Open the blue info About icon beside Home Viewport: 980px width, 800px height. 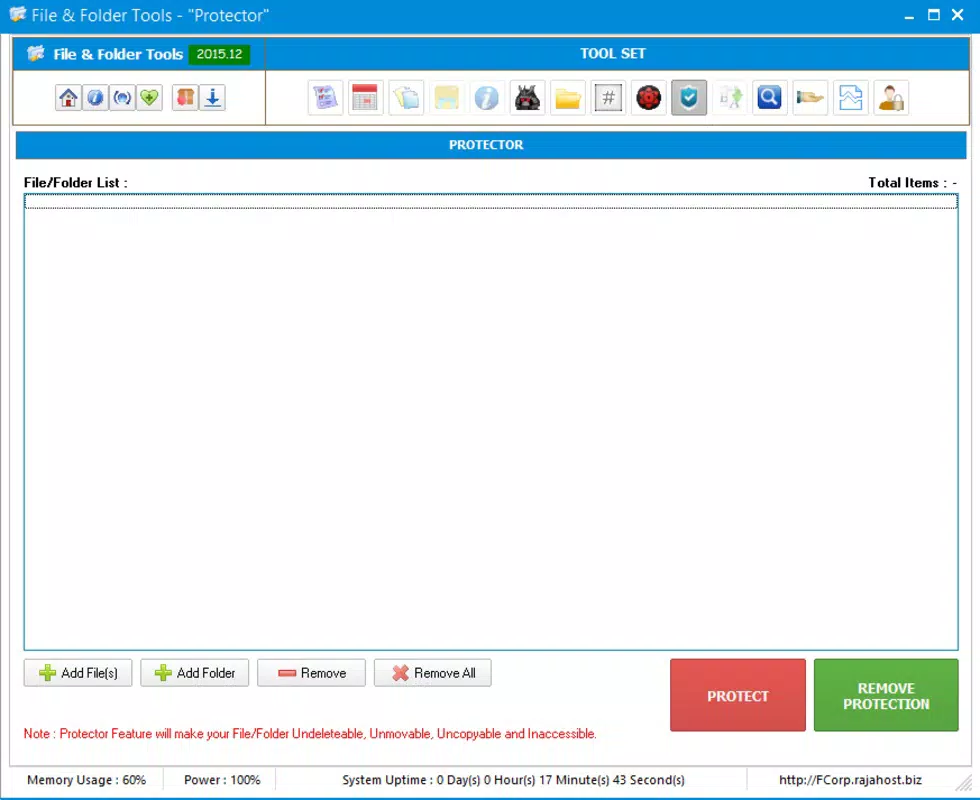coord(95,98)
